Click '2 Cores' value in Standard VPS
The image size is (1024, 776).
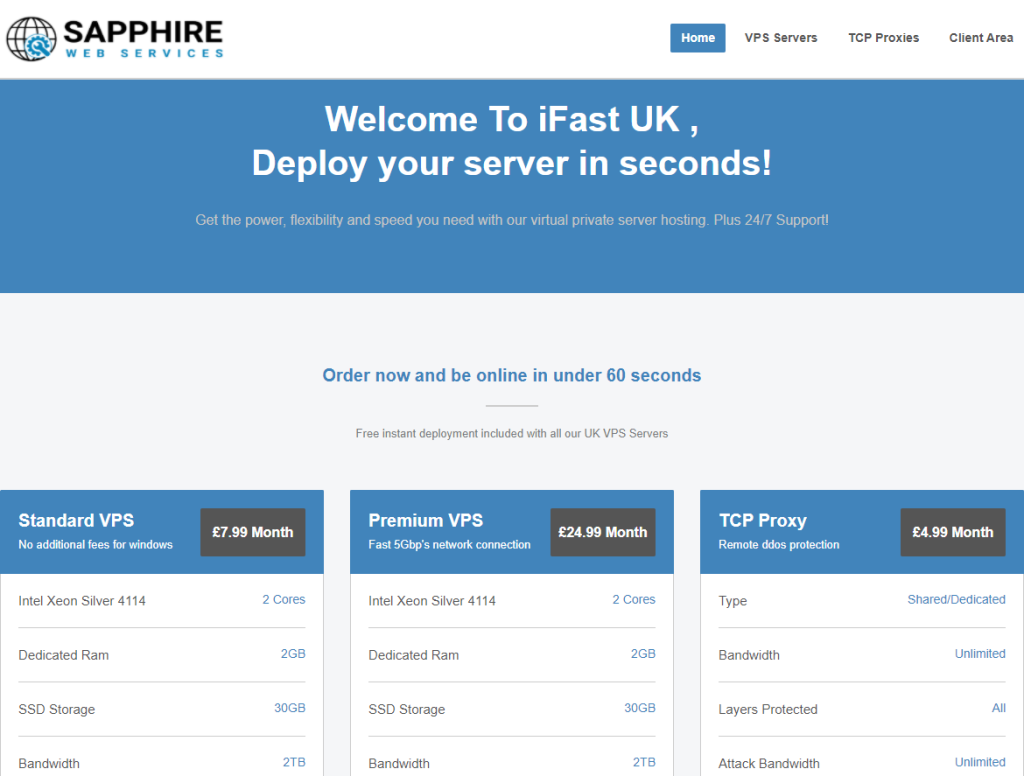[283, 600]
